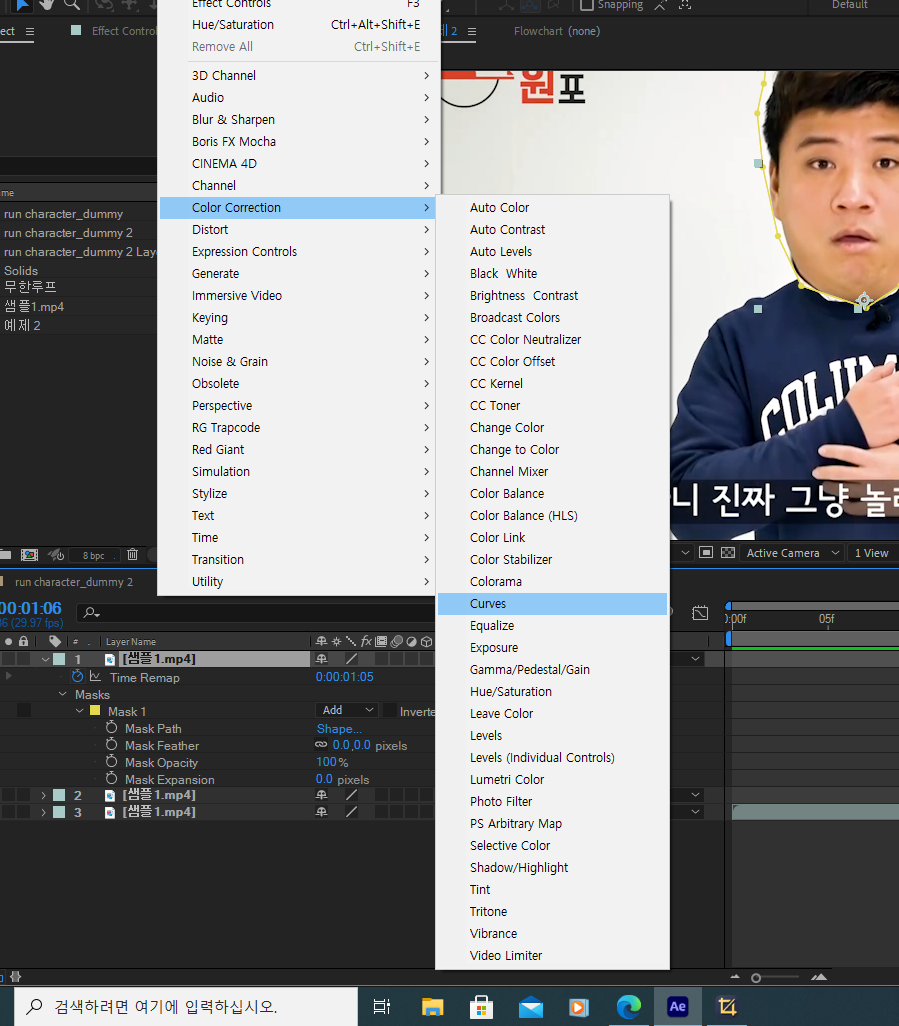Expand layer 2 properties
Image resolution: width=899 pixels, height=1026 pixels.
[x=44, y=795]
